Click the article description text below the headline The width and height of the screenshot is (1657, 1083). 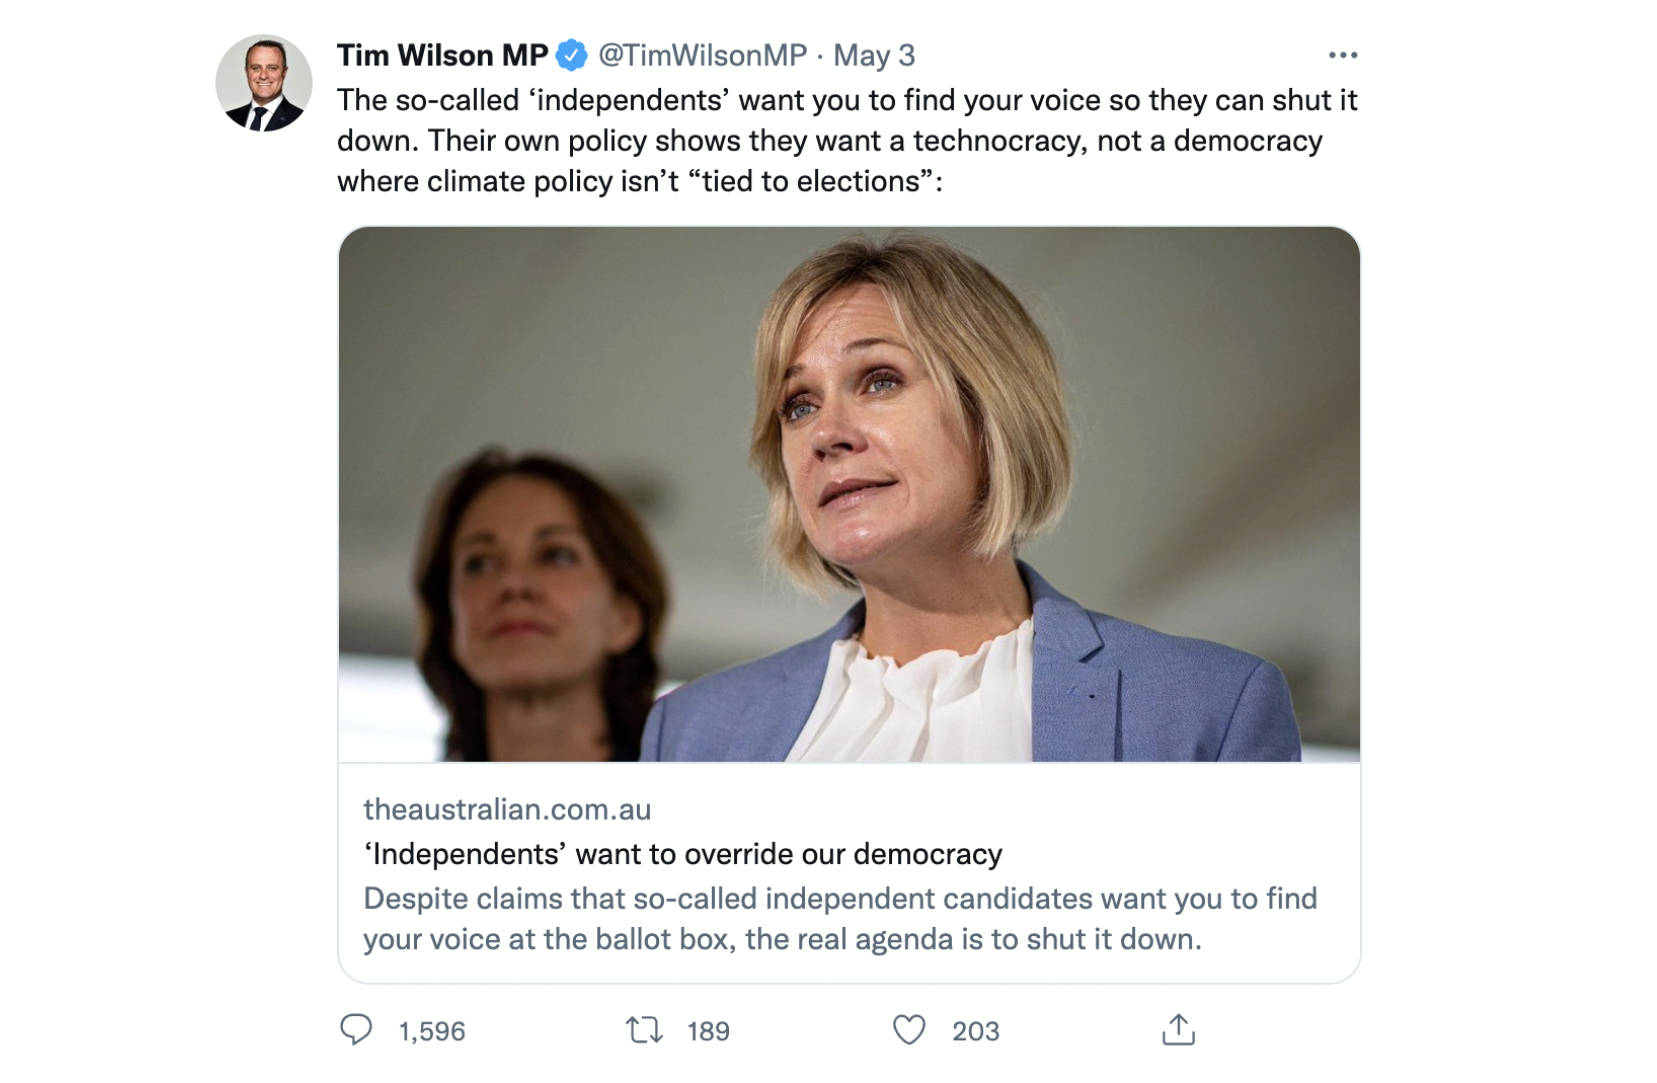click(x=840, y=918)
